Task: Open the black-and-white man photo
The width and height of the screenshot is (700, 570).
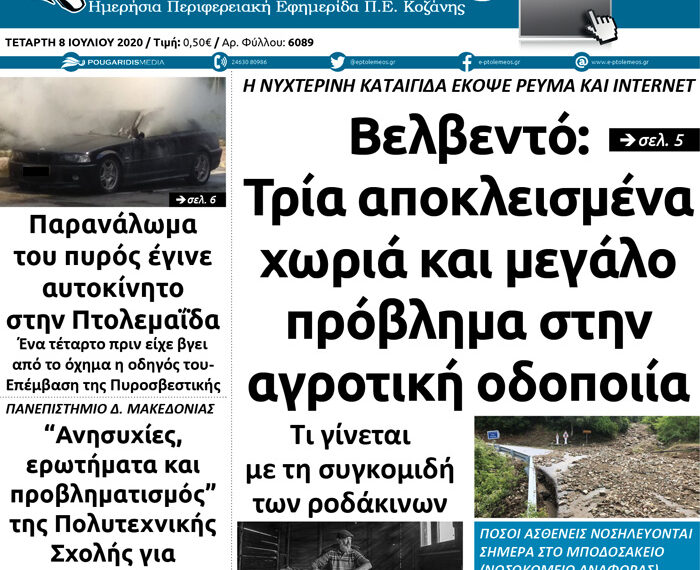Action: tap(350, 546)
